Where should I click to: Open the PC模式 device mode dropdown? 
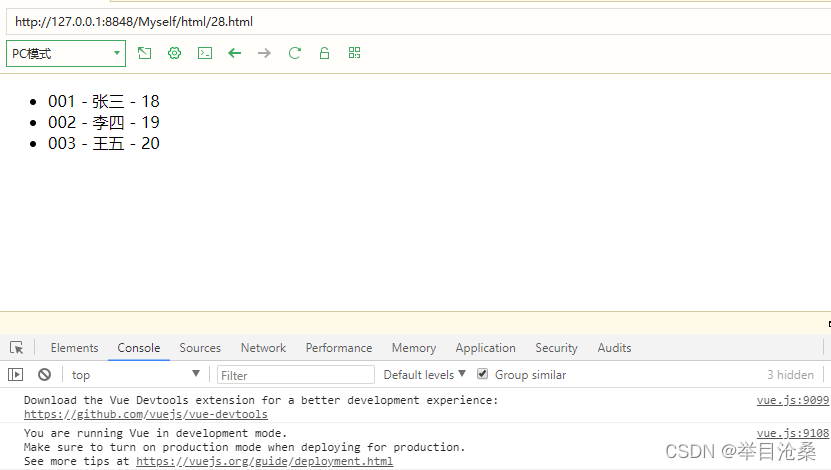tap(66, 54)
